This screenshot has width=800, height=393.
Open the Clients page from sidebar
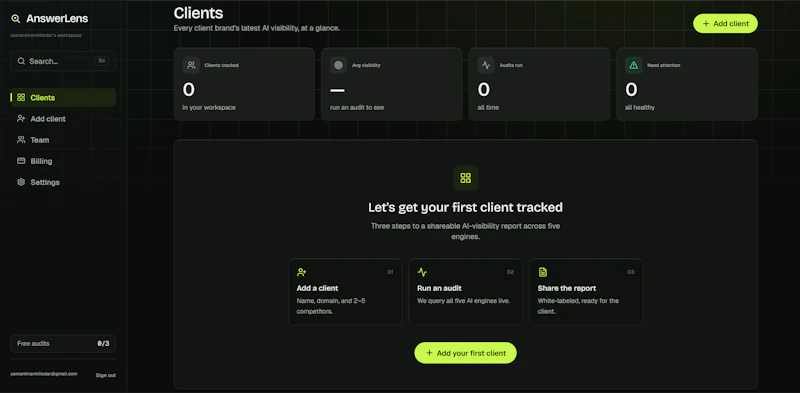click(x=63, y=97)
